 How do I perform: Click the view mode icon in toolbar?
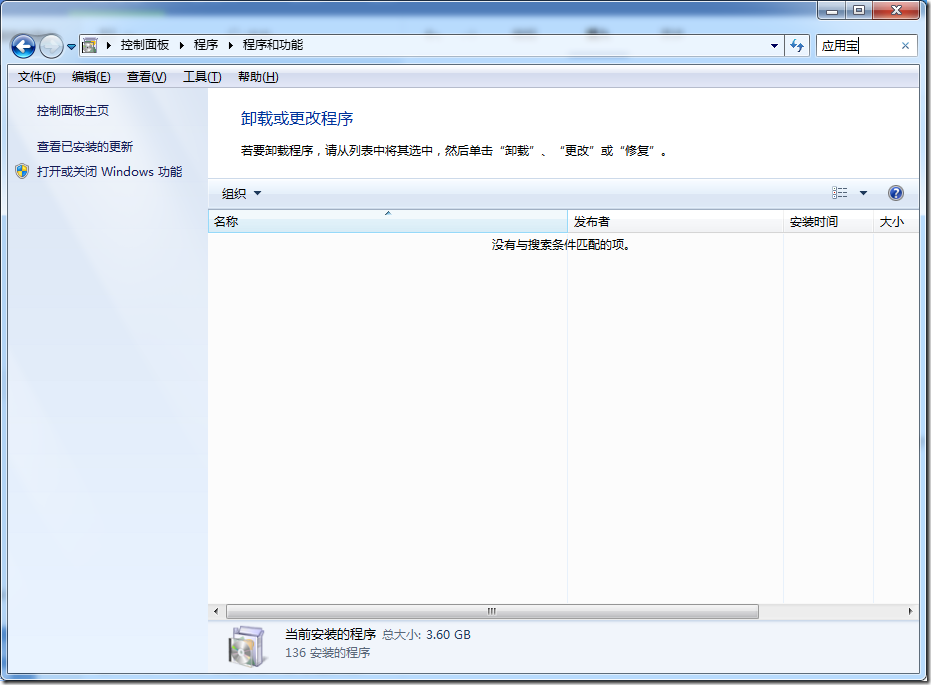click(840, 193)
